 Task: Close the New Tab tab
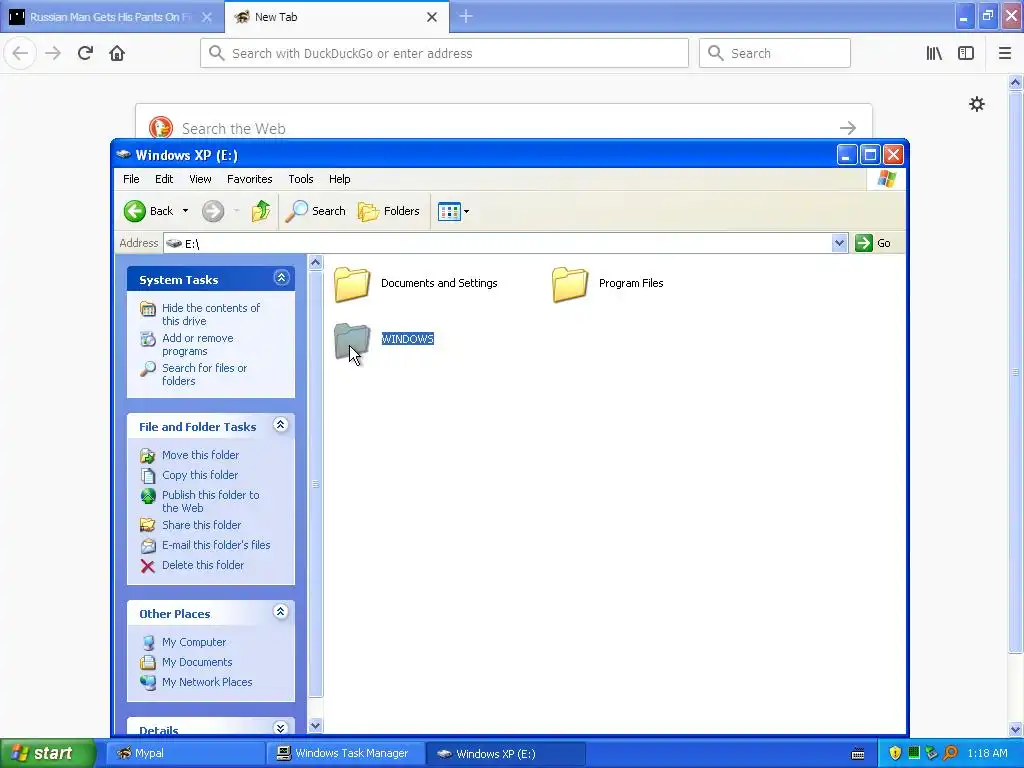tap(432, 17)
